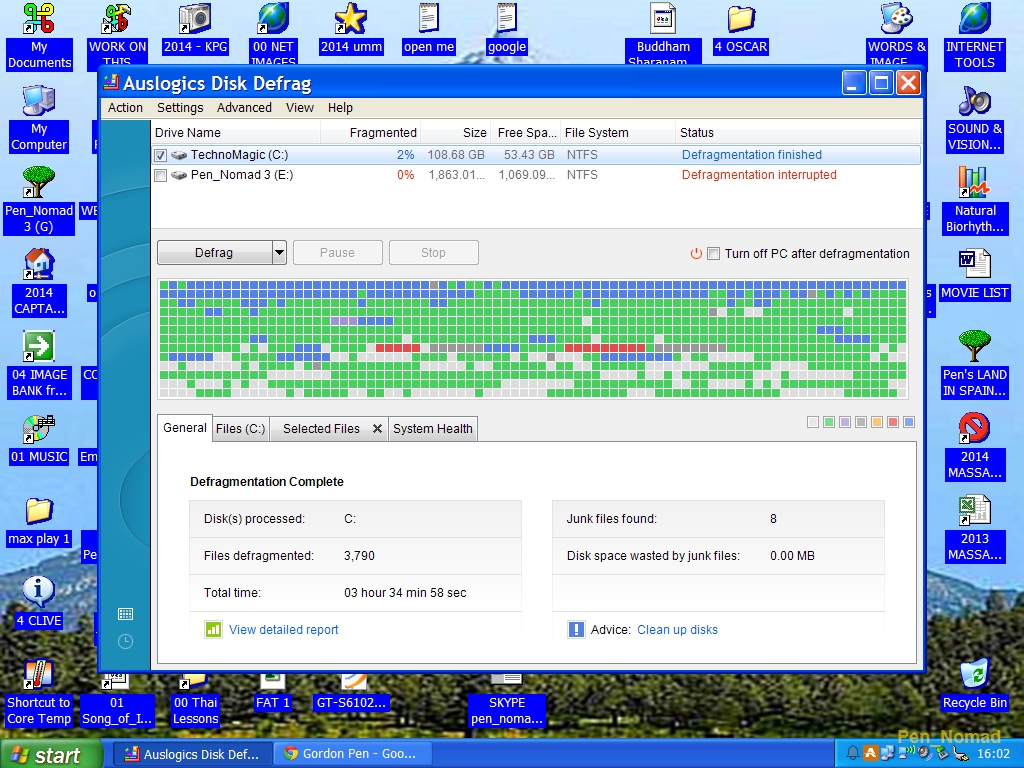Sort by Fragmented column header

370,133
